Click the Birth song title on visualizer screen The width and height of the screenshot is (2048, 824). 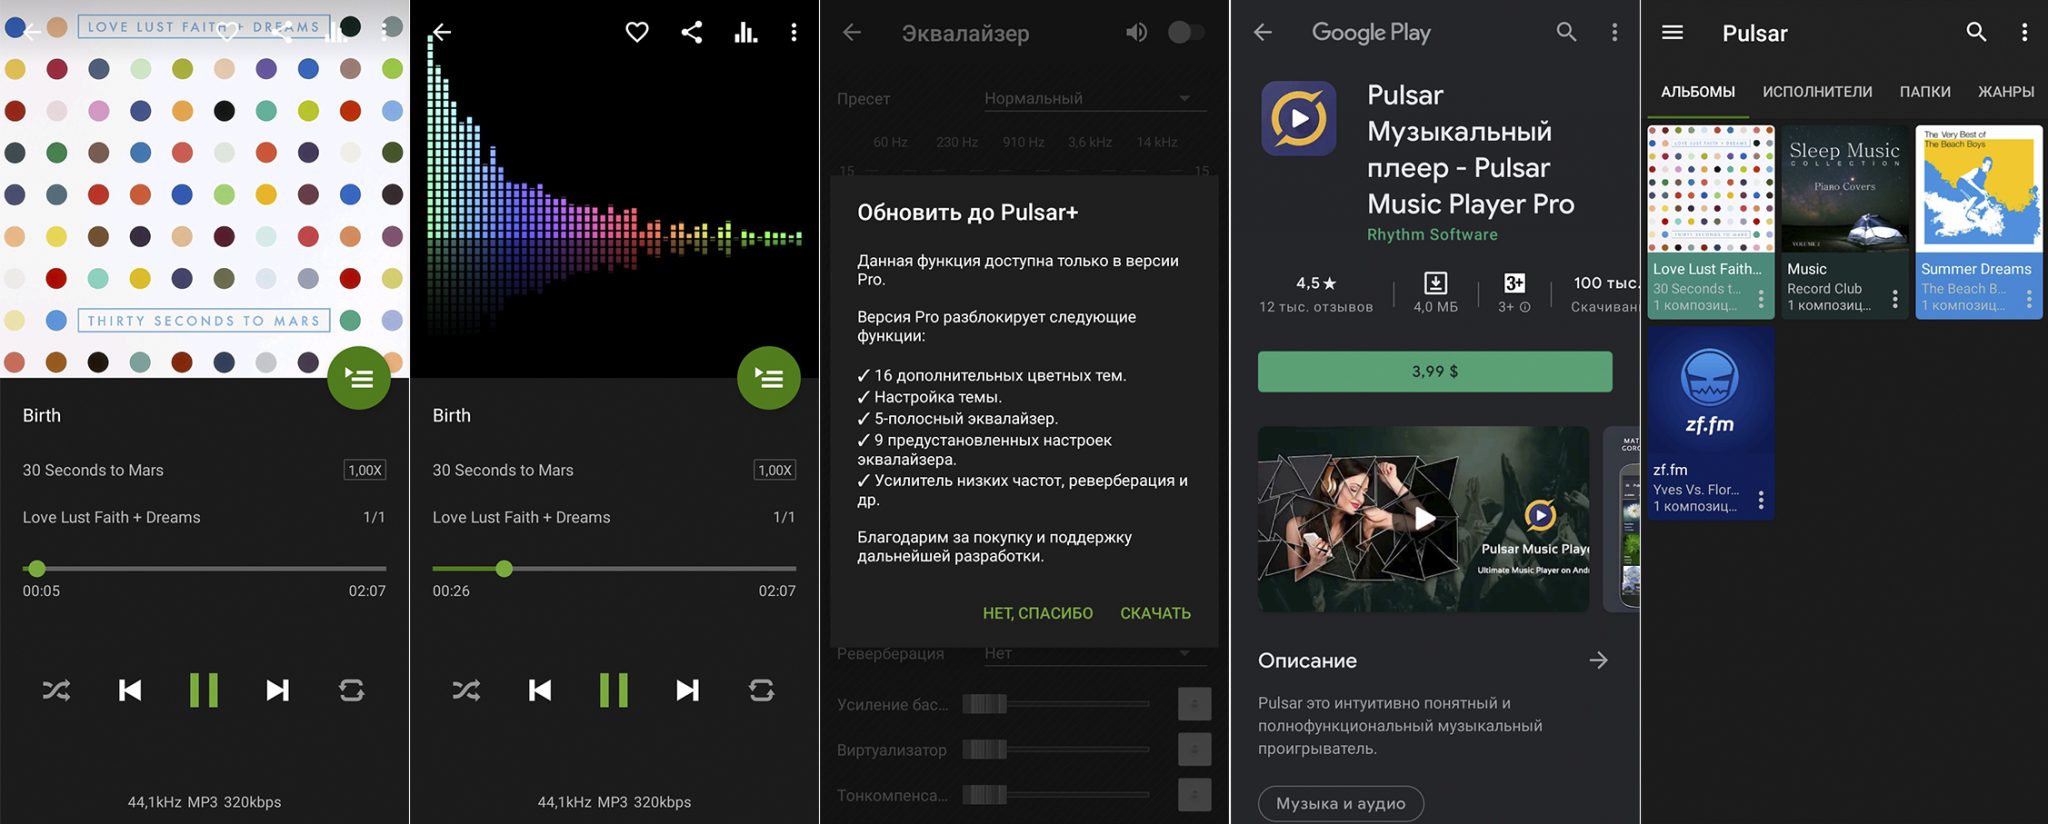coord(451,415)
